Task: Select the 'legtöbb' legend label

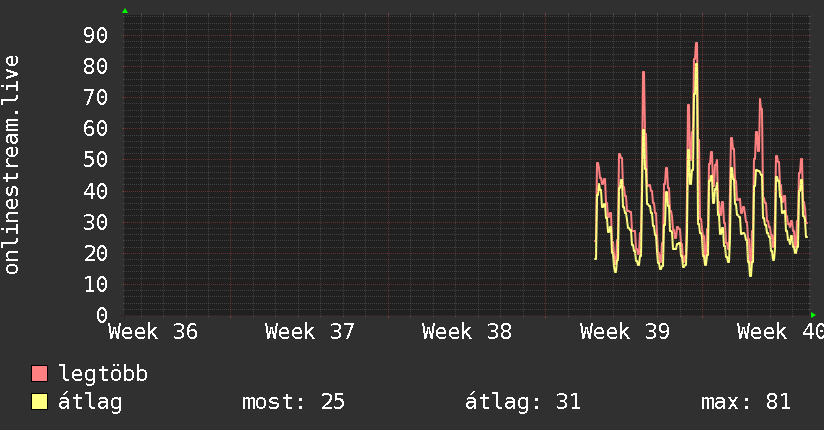Action: coord(103,374)
